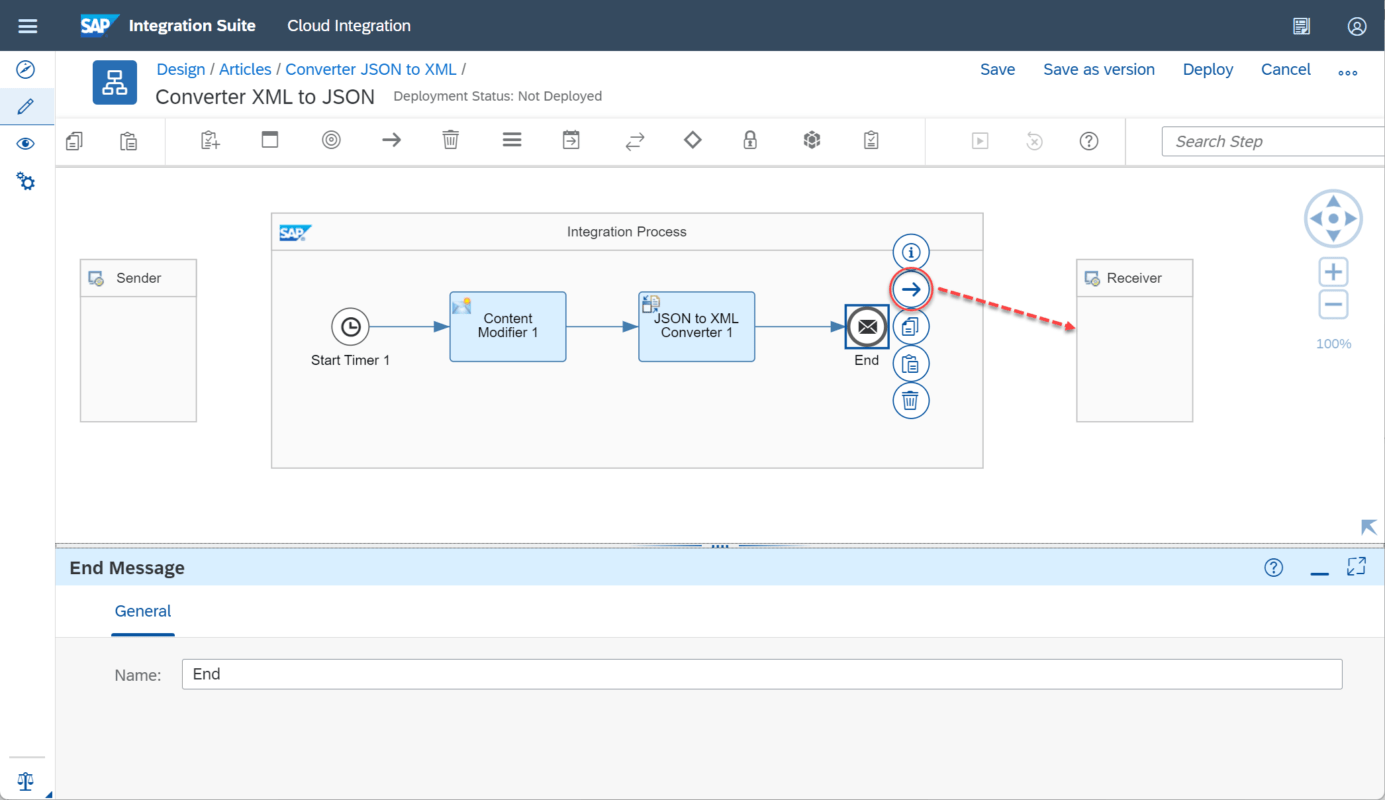Click the pan navigation wheel control
The height and width of the screenshot is (800, 1385).
[1333, 218]
